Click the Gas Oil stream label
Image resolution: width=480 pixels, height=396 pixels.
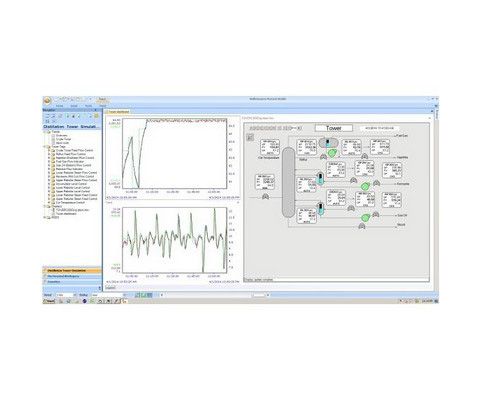tap(402, 216)
